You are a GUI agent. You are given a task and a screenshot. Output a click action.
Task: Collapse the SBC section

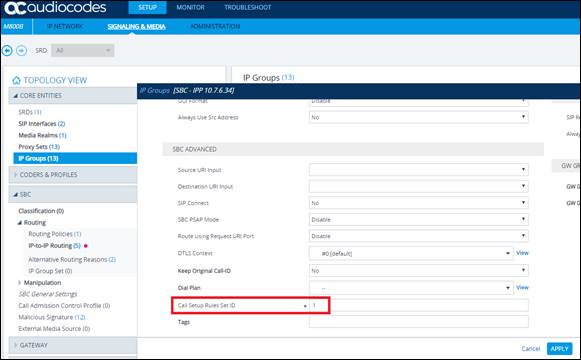[73, 194]
